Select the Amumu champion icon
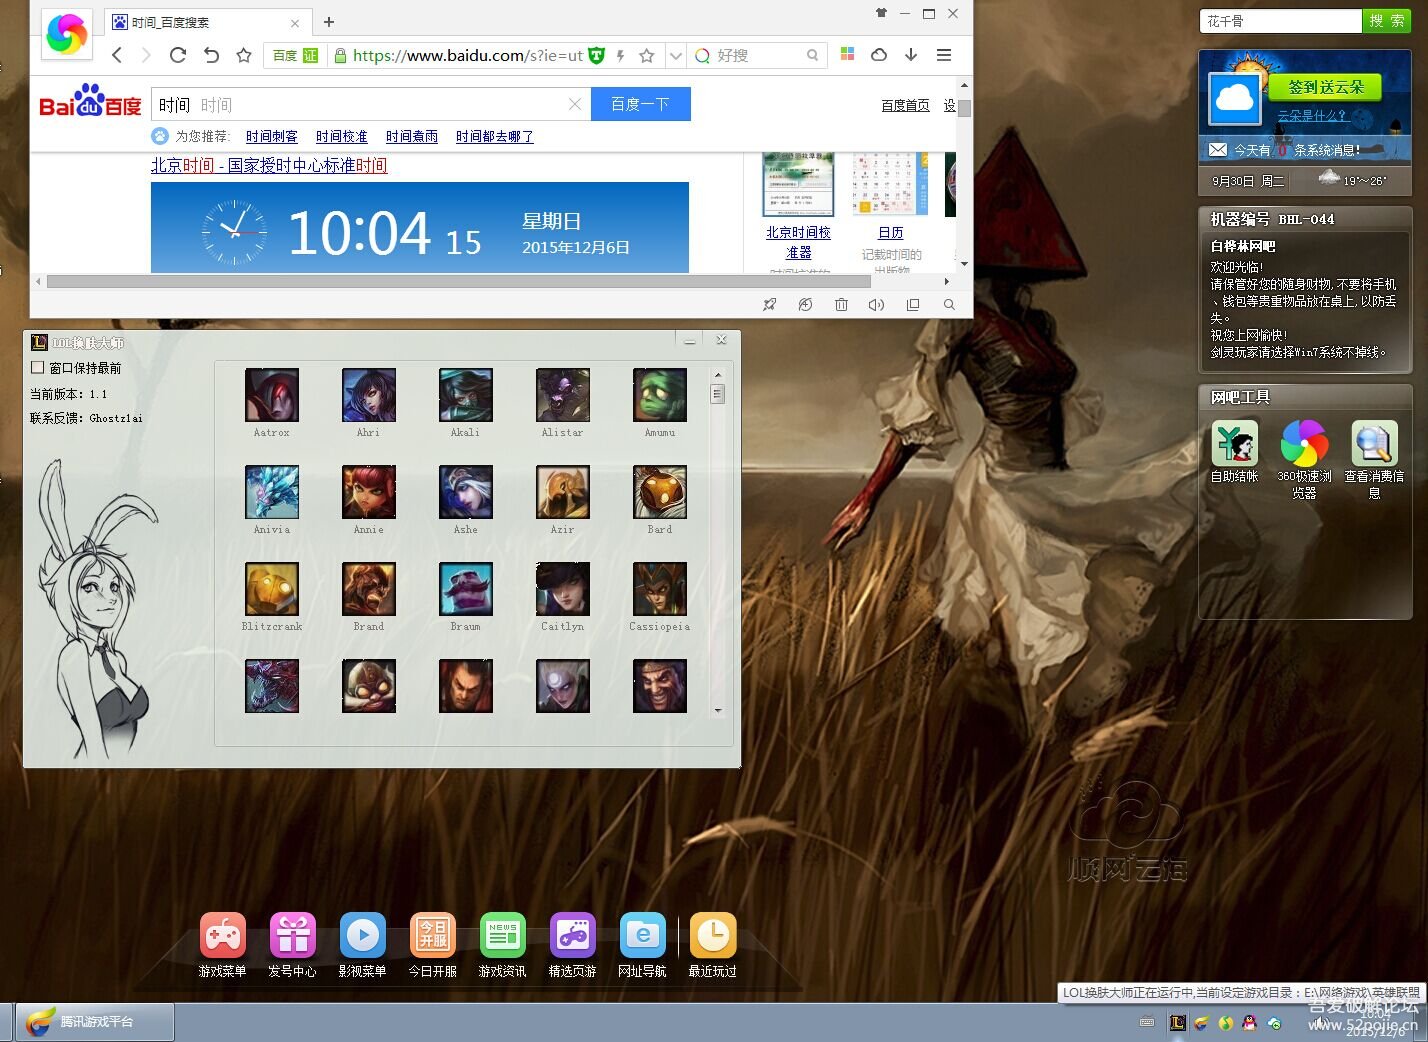Screen dimensions: 1428x1042 pyautogui.click(x=660, y=395)
